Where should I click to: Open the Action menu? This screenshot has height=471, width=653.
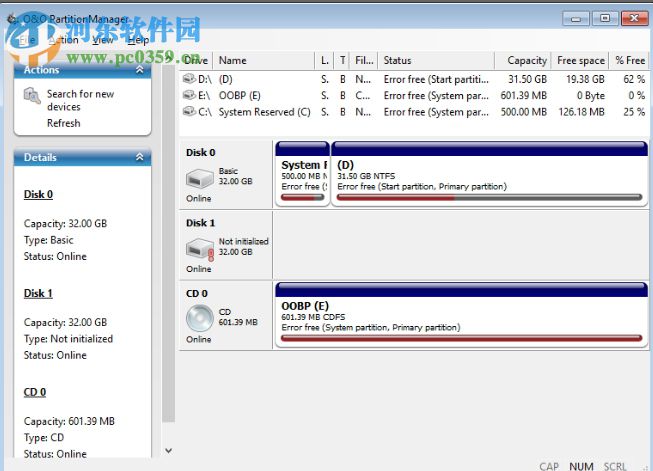point(63,40)
